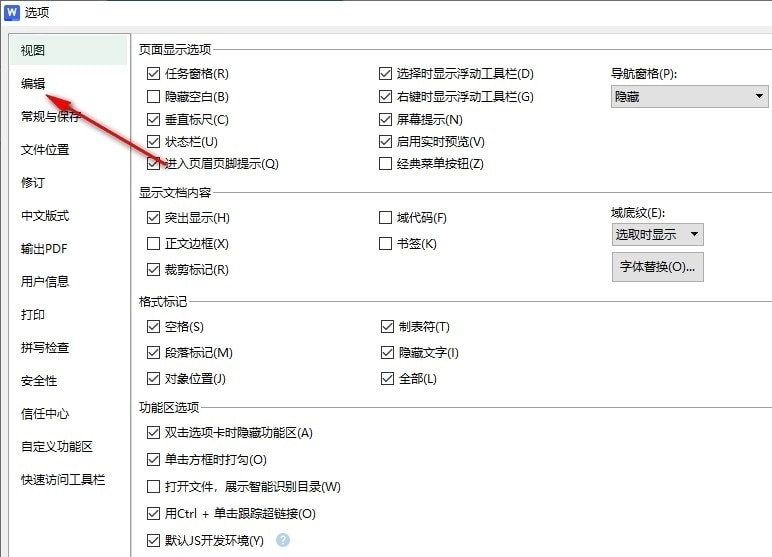772x557 pixels.
Task: Expand the 域底纹 dropdown list
Action: (x=657, y=235)
